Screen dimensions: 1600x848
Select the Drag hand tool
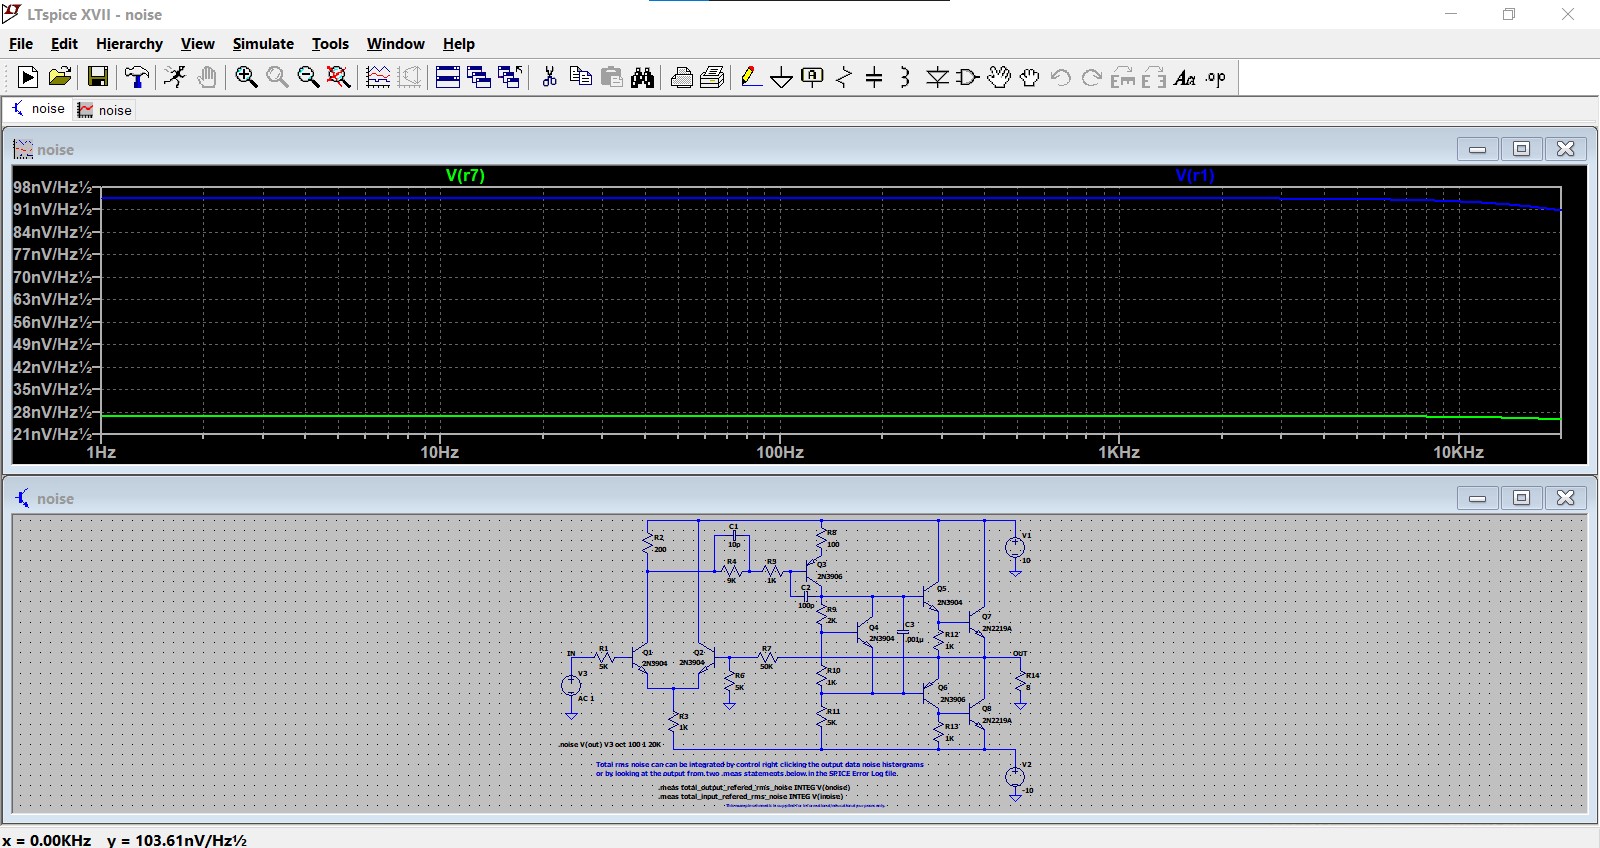point(1030,77)
